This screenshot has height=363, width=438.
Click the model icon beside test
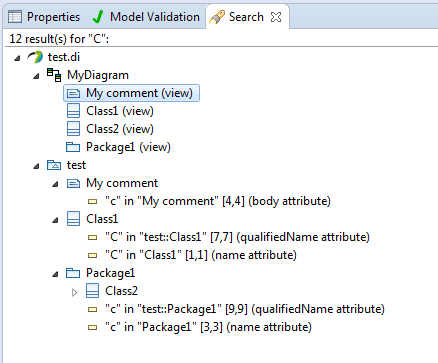pyautogui.click(x=54, y=165)
